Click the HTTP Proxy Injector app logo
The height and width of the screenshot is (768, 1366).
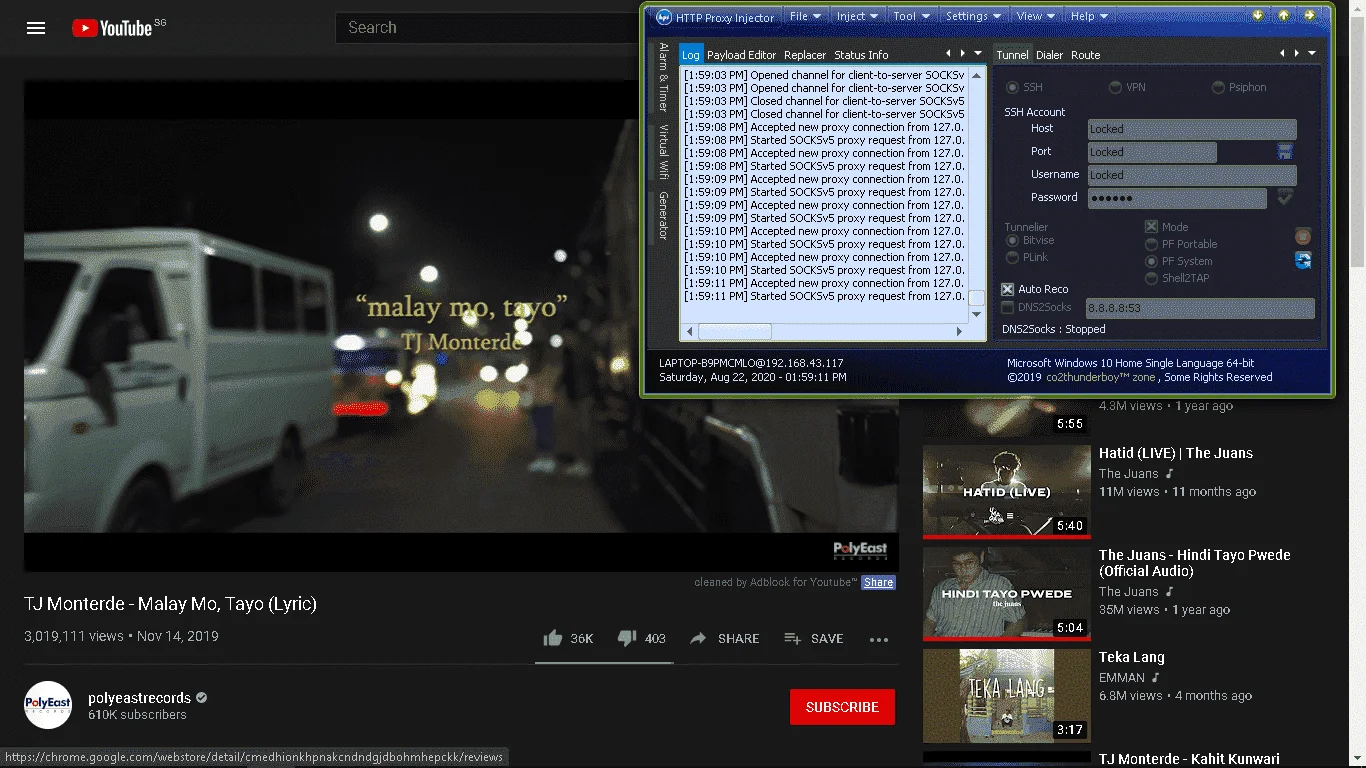click(663, 17)
